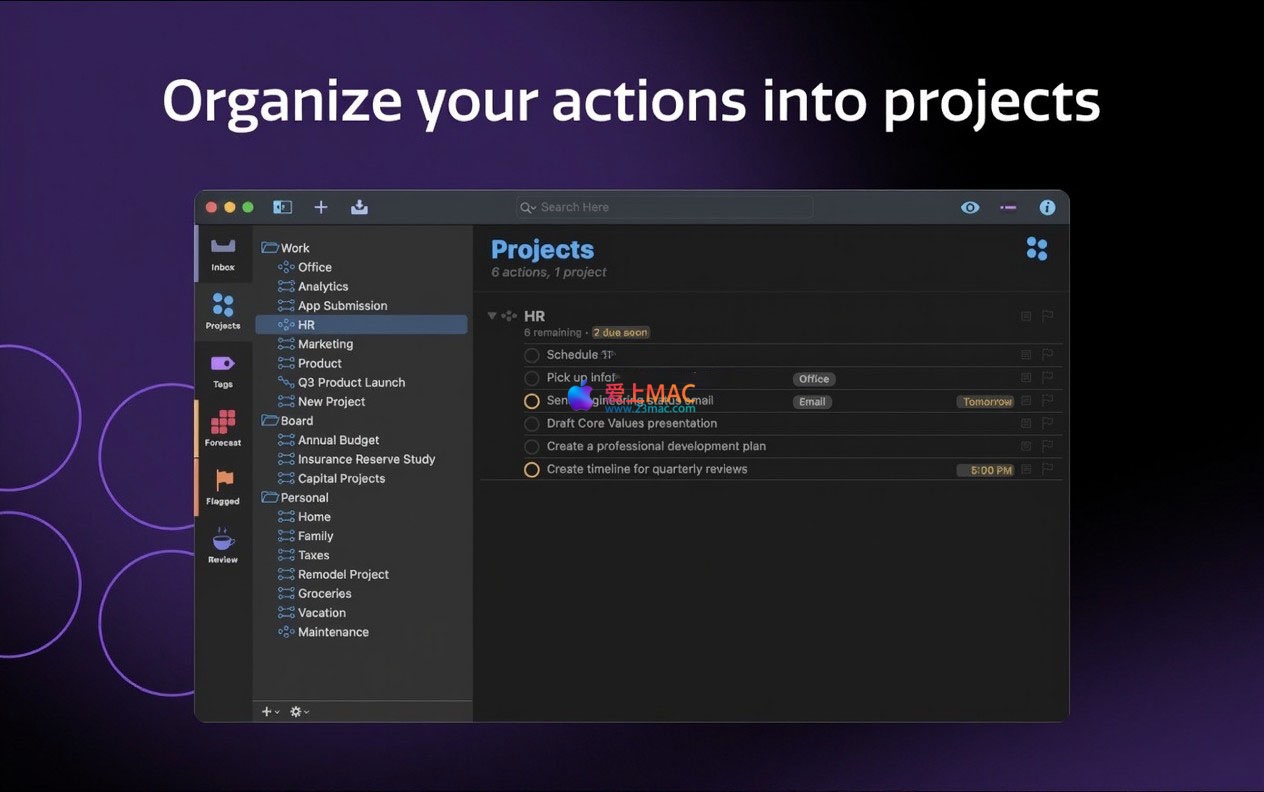Open the Forecast perspective

(223, 428)
